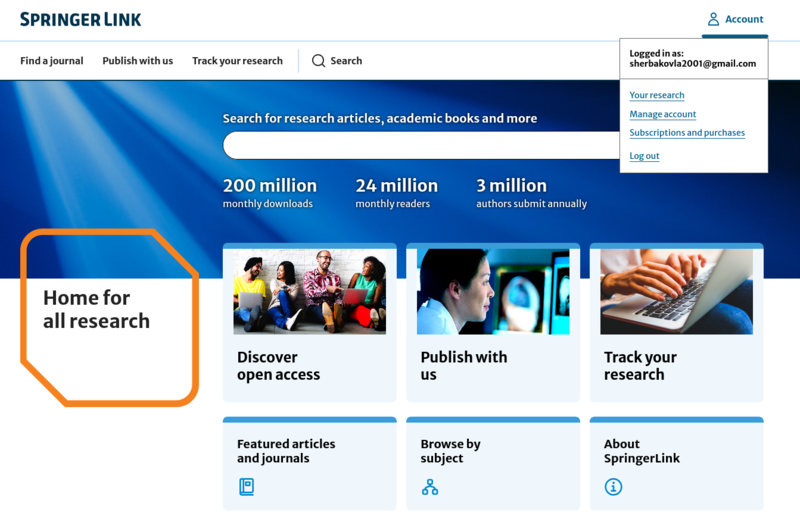Click the book icon under Featured articles
This screenshot has height=522, width=800.
pos(246,487)
